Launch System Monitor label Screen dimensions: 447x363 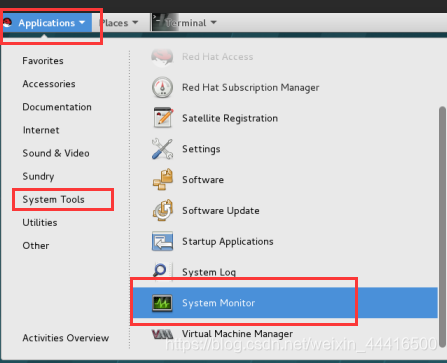click(218, 303)
